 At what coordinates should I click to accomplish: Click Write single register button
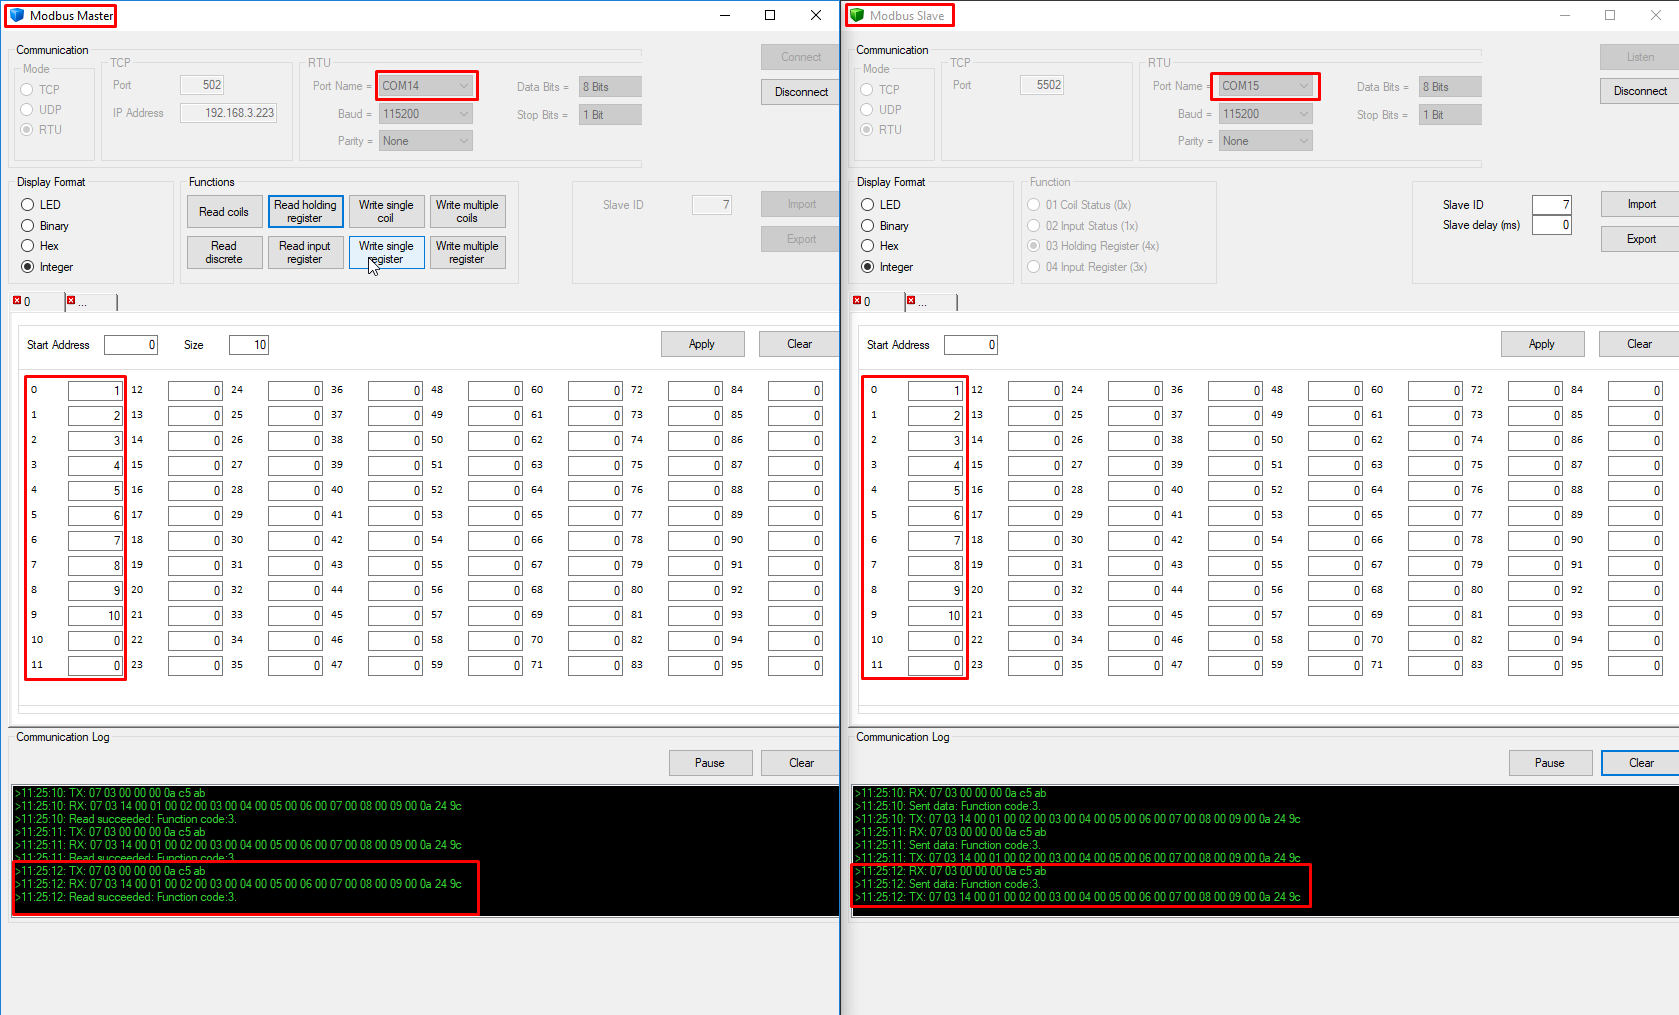386,253
